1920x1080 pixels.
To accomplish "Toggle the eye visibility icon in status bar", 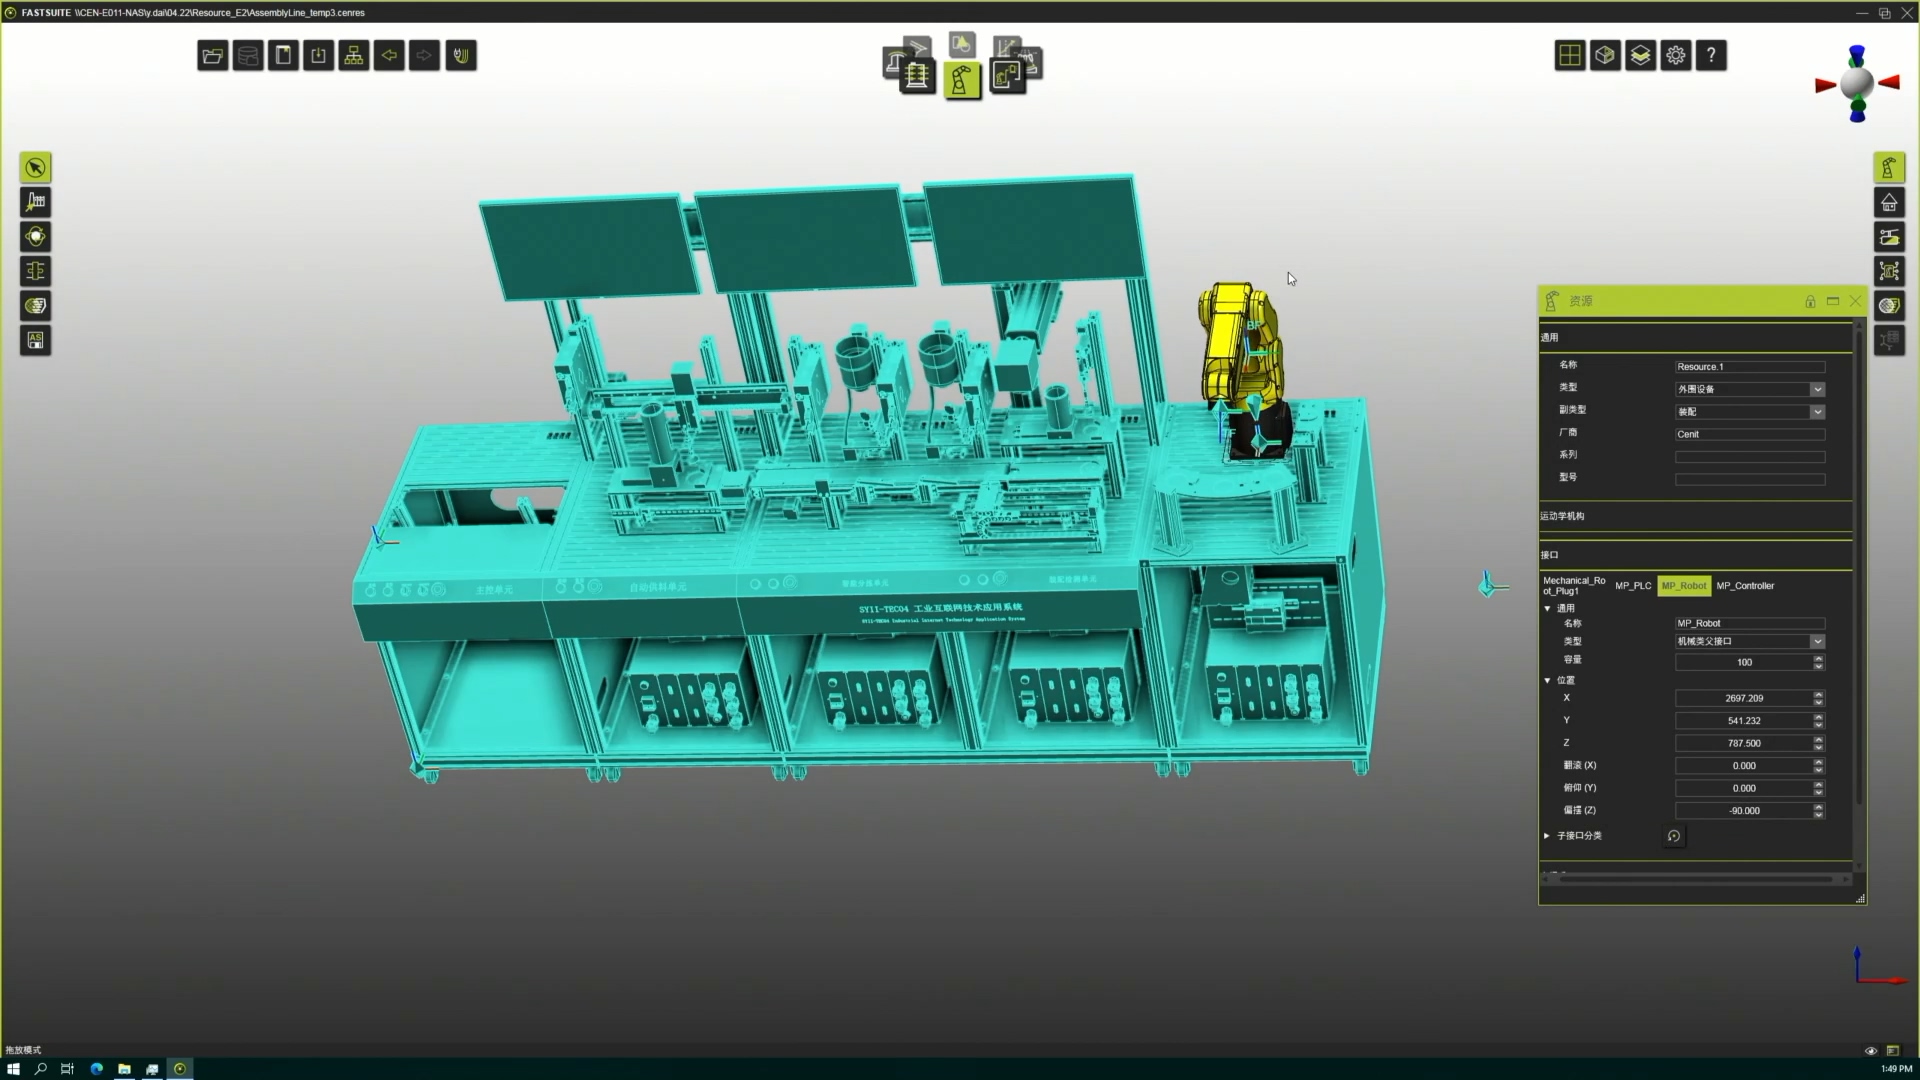I will tap(1871, 1051).
